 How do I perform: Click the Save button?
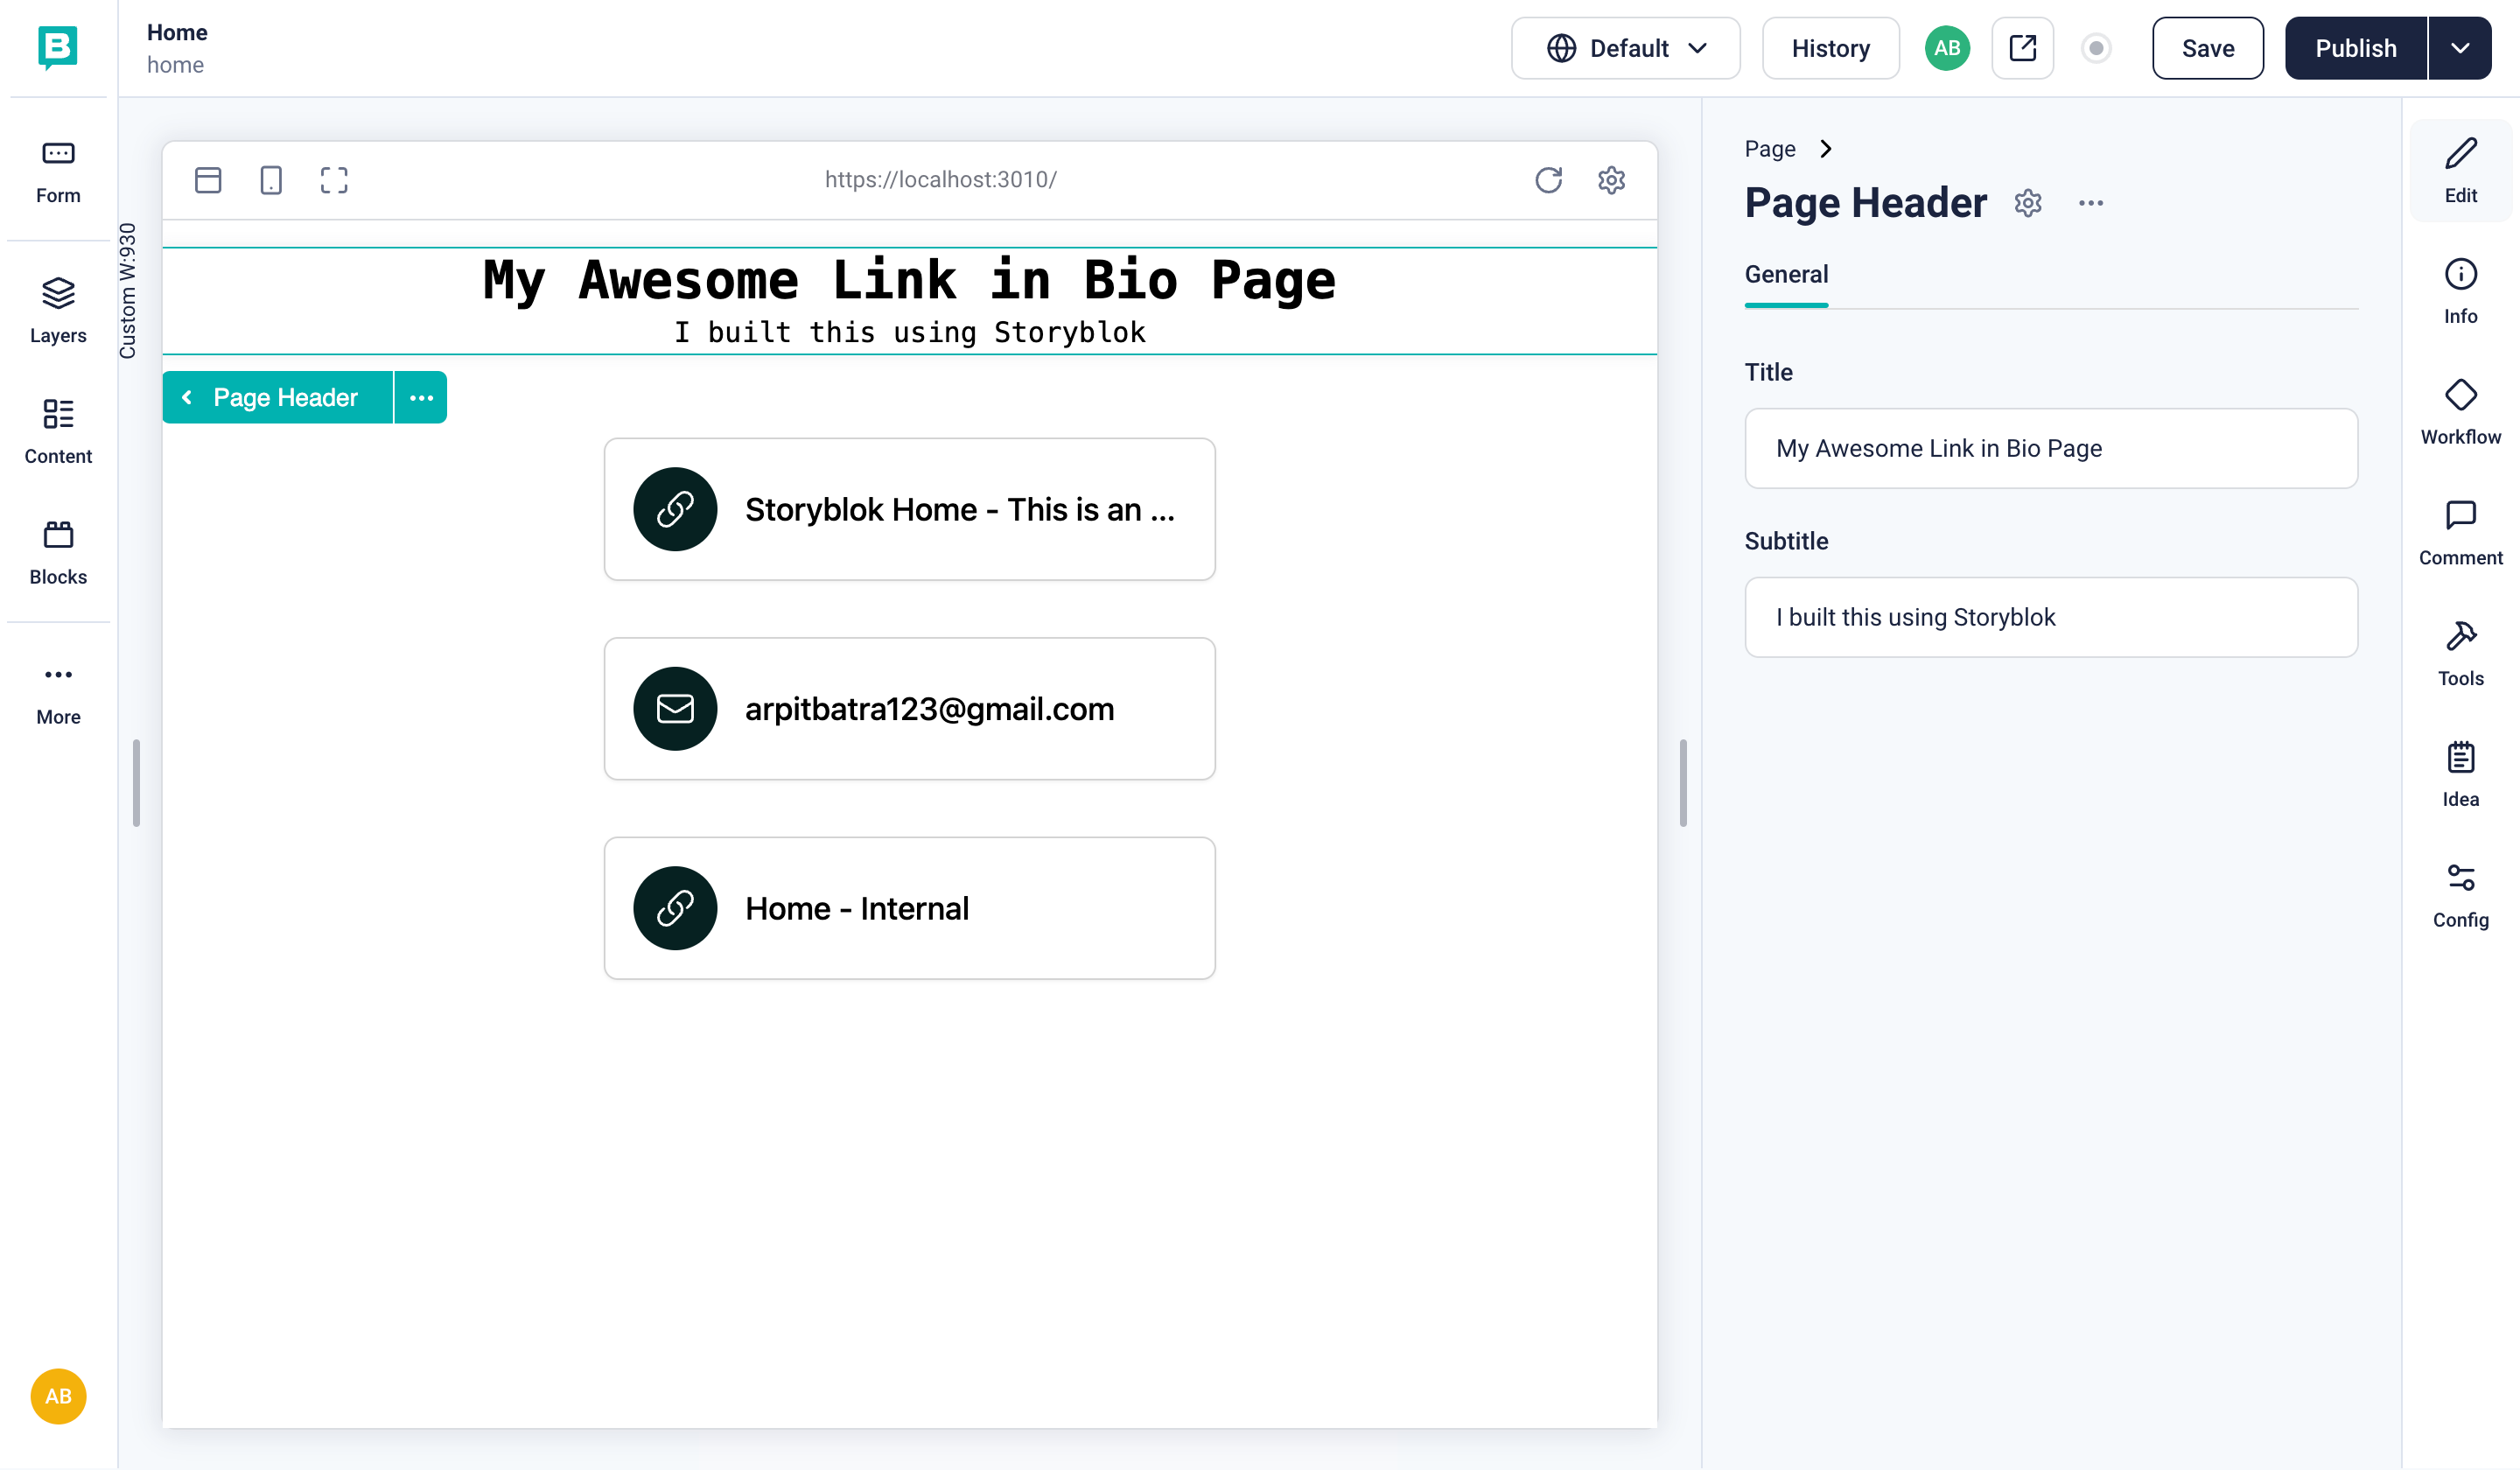click(2207, 48)
